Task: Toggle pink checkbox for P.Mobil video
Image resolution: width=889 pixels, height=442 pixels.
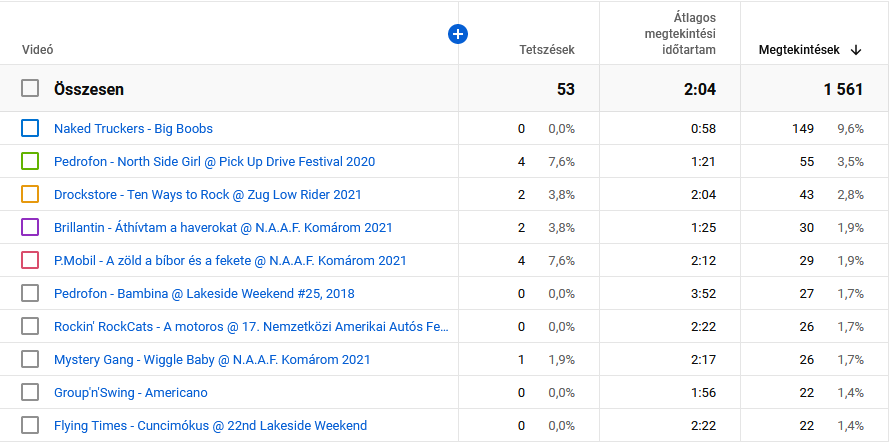Action: [30, 260]
